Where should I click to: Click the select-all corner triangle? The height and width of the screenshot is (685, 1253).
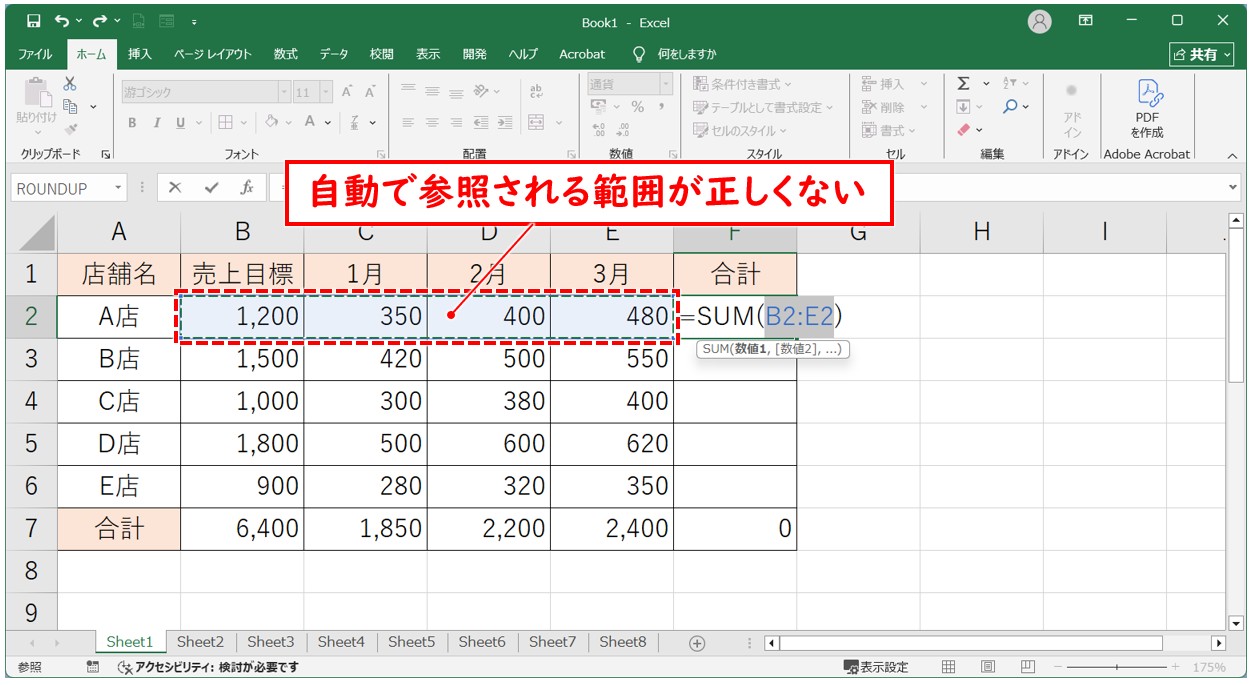(x=37, y=232)
